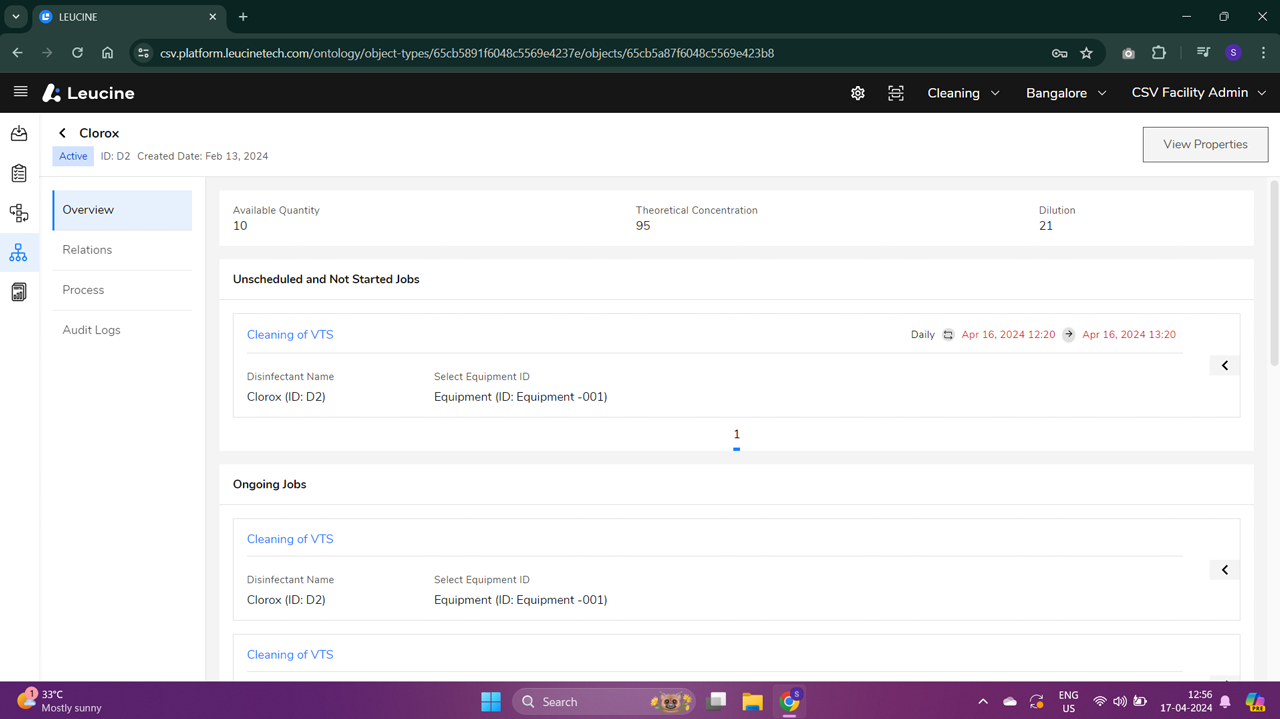Viewport: 1280px width, 719px height.
Task: Expand the Bangalore facility dropdown
Action: coord(1066,93)
